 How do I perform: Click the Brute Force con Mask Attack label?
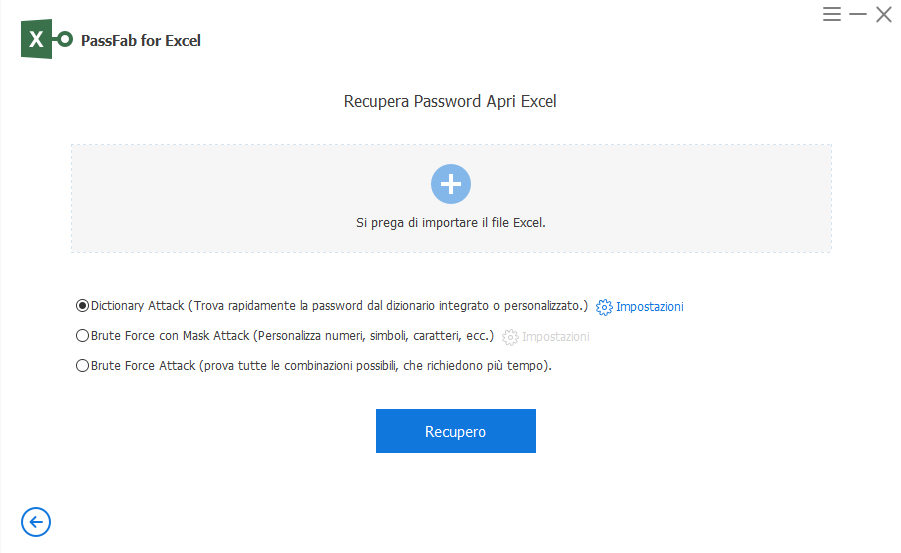coord(292,336)
